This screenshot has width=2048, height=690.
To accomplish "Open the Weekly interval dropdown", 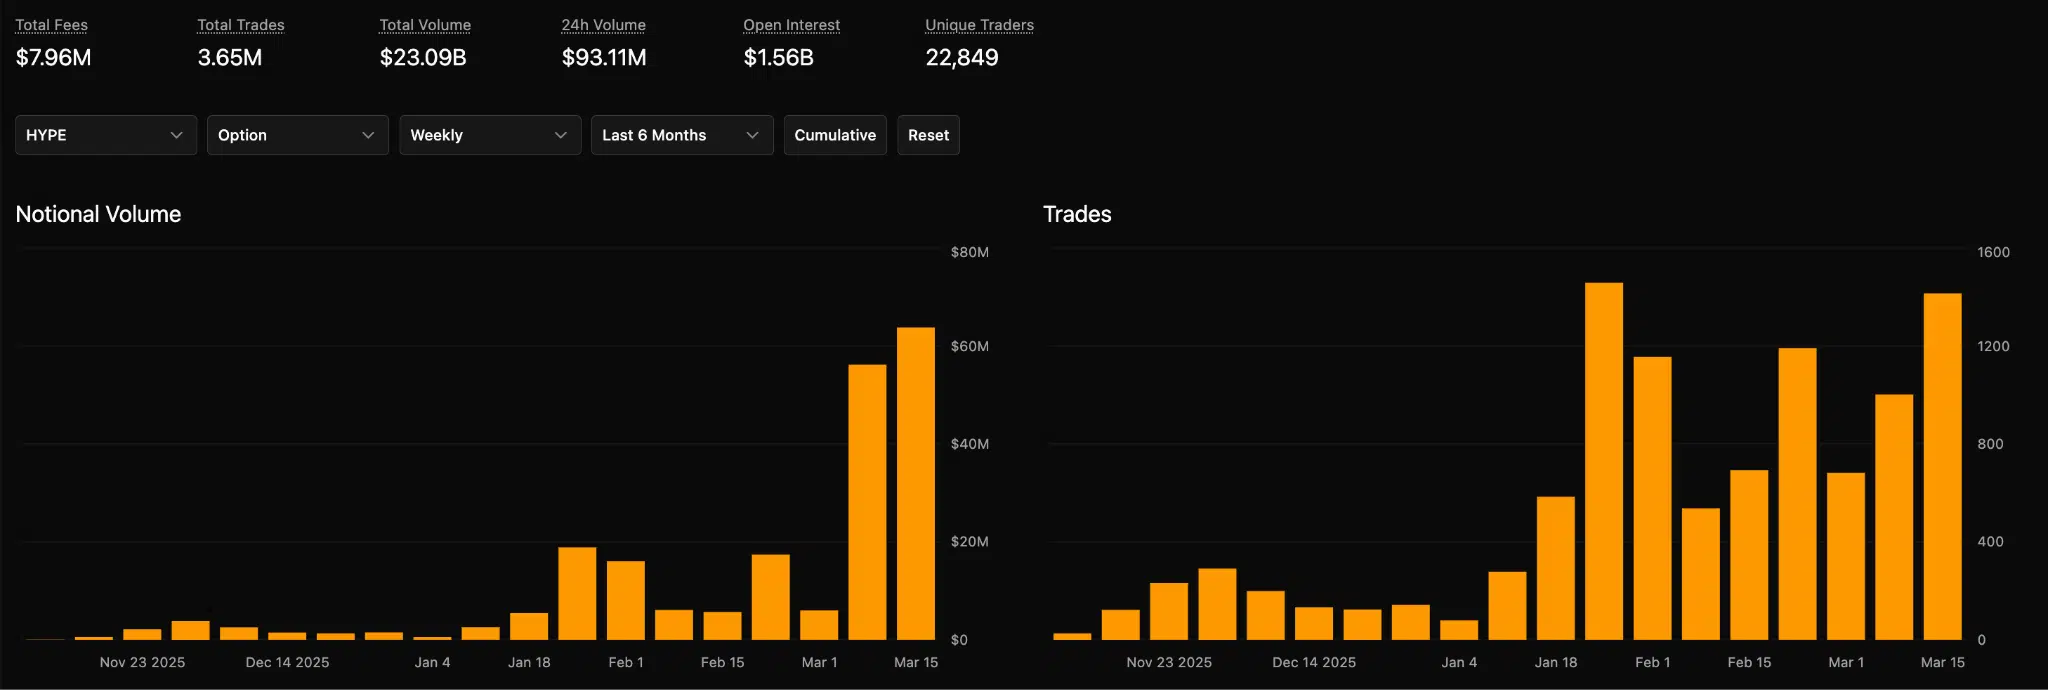I will click(489, 135).
